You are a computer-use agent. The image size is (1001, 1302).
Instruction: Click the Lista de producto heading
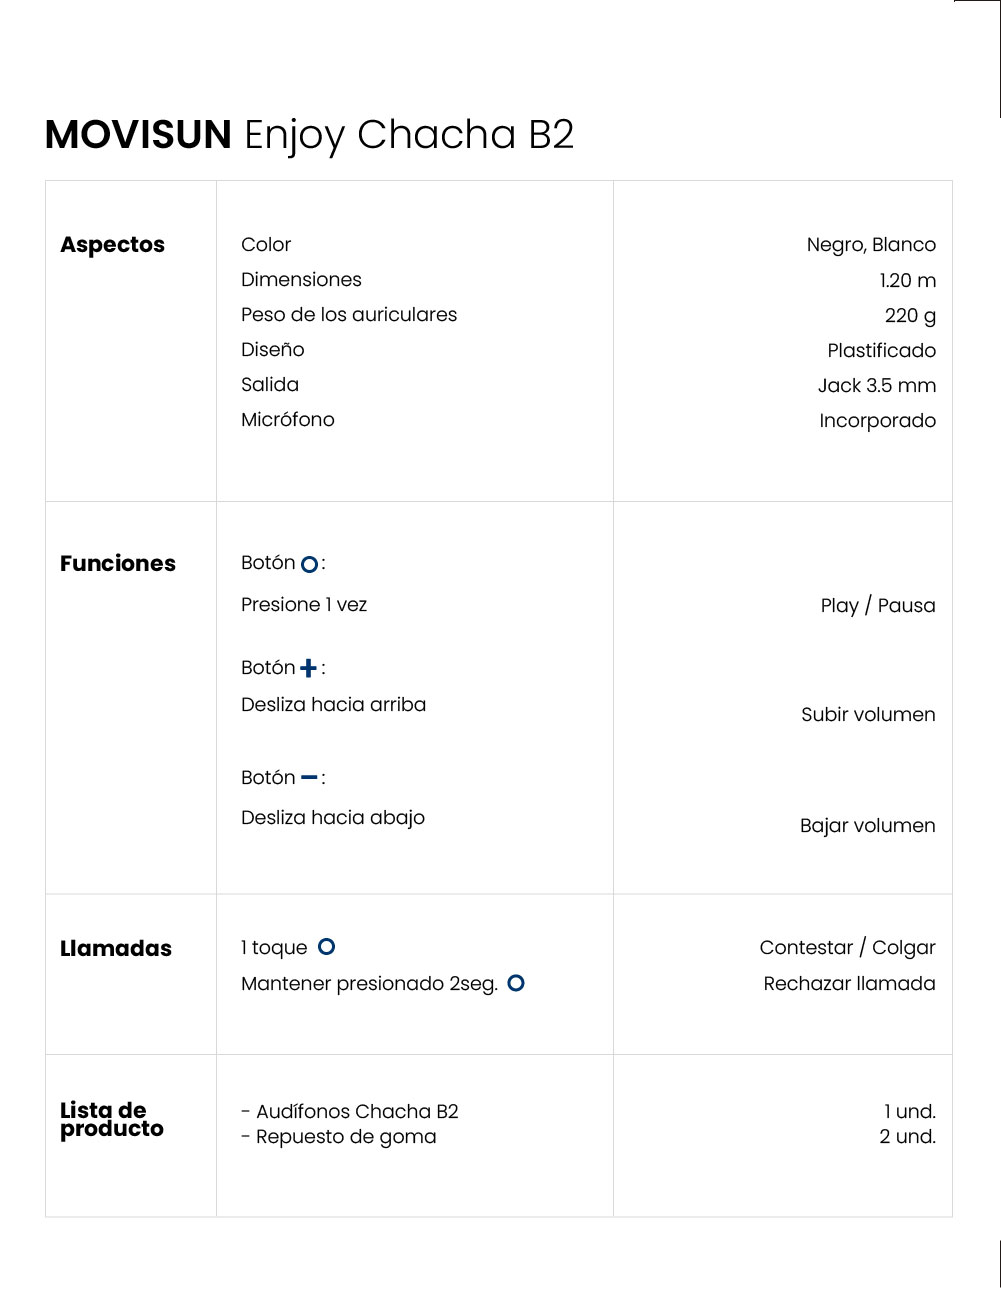pyautogui.click(x=111, y=1120)
